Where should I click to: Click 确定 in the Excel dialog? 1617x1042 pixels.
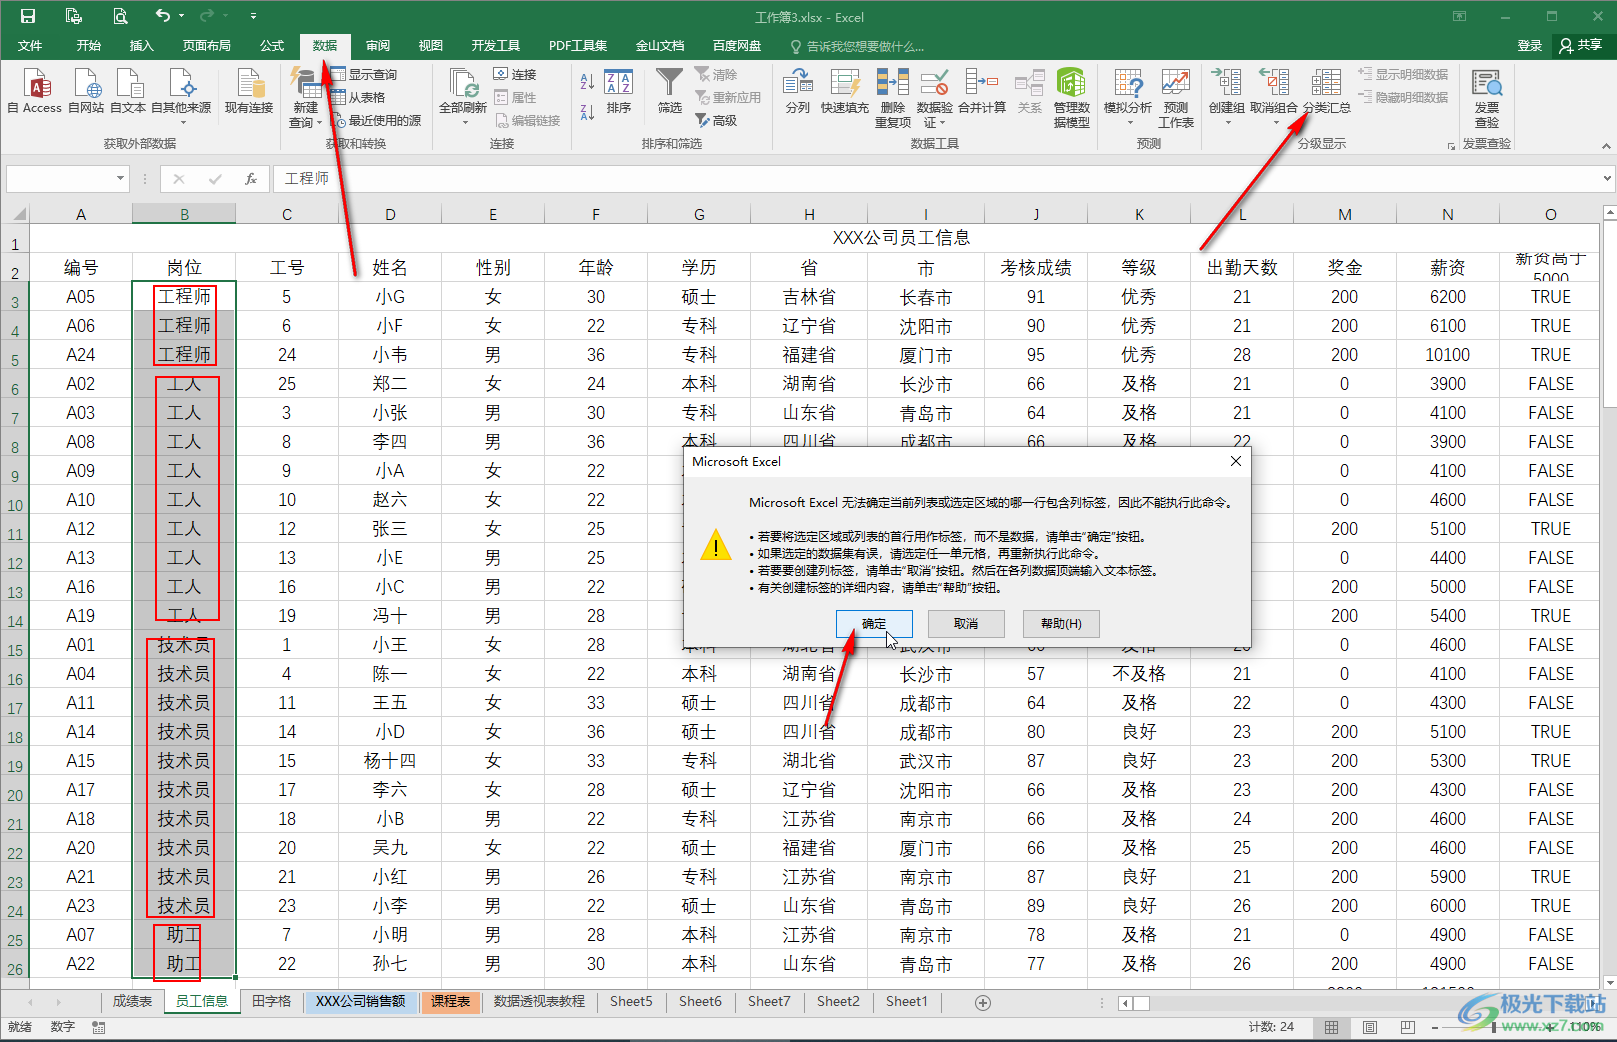tap(874, 624)
